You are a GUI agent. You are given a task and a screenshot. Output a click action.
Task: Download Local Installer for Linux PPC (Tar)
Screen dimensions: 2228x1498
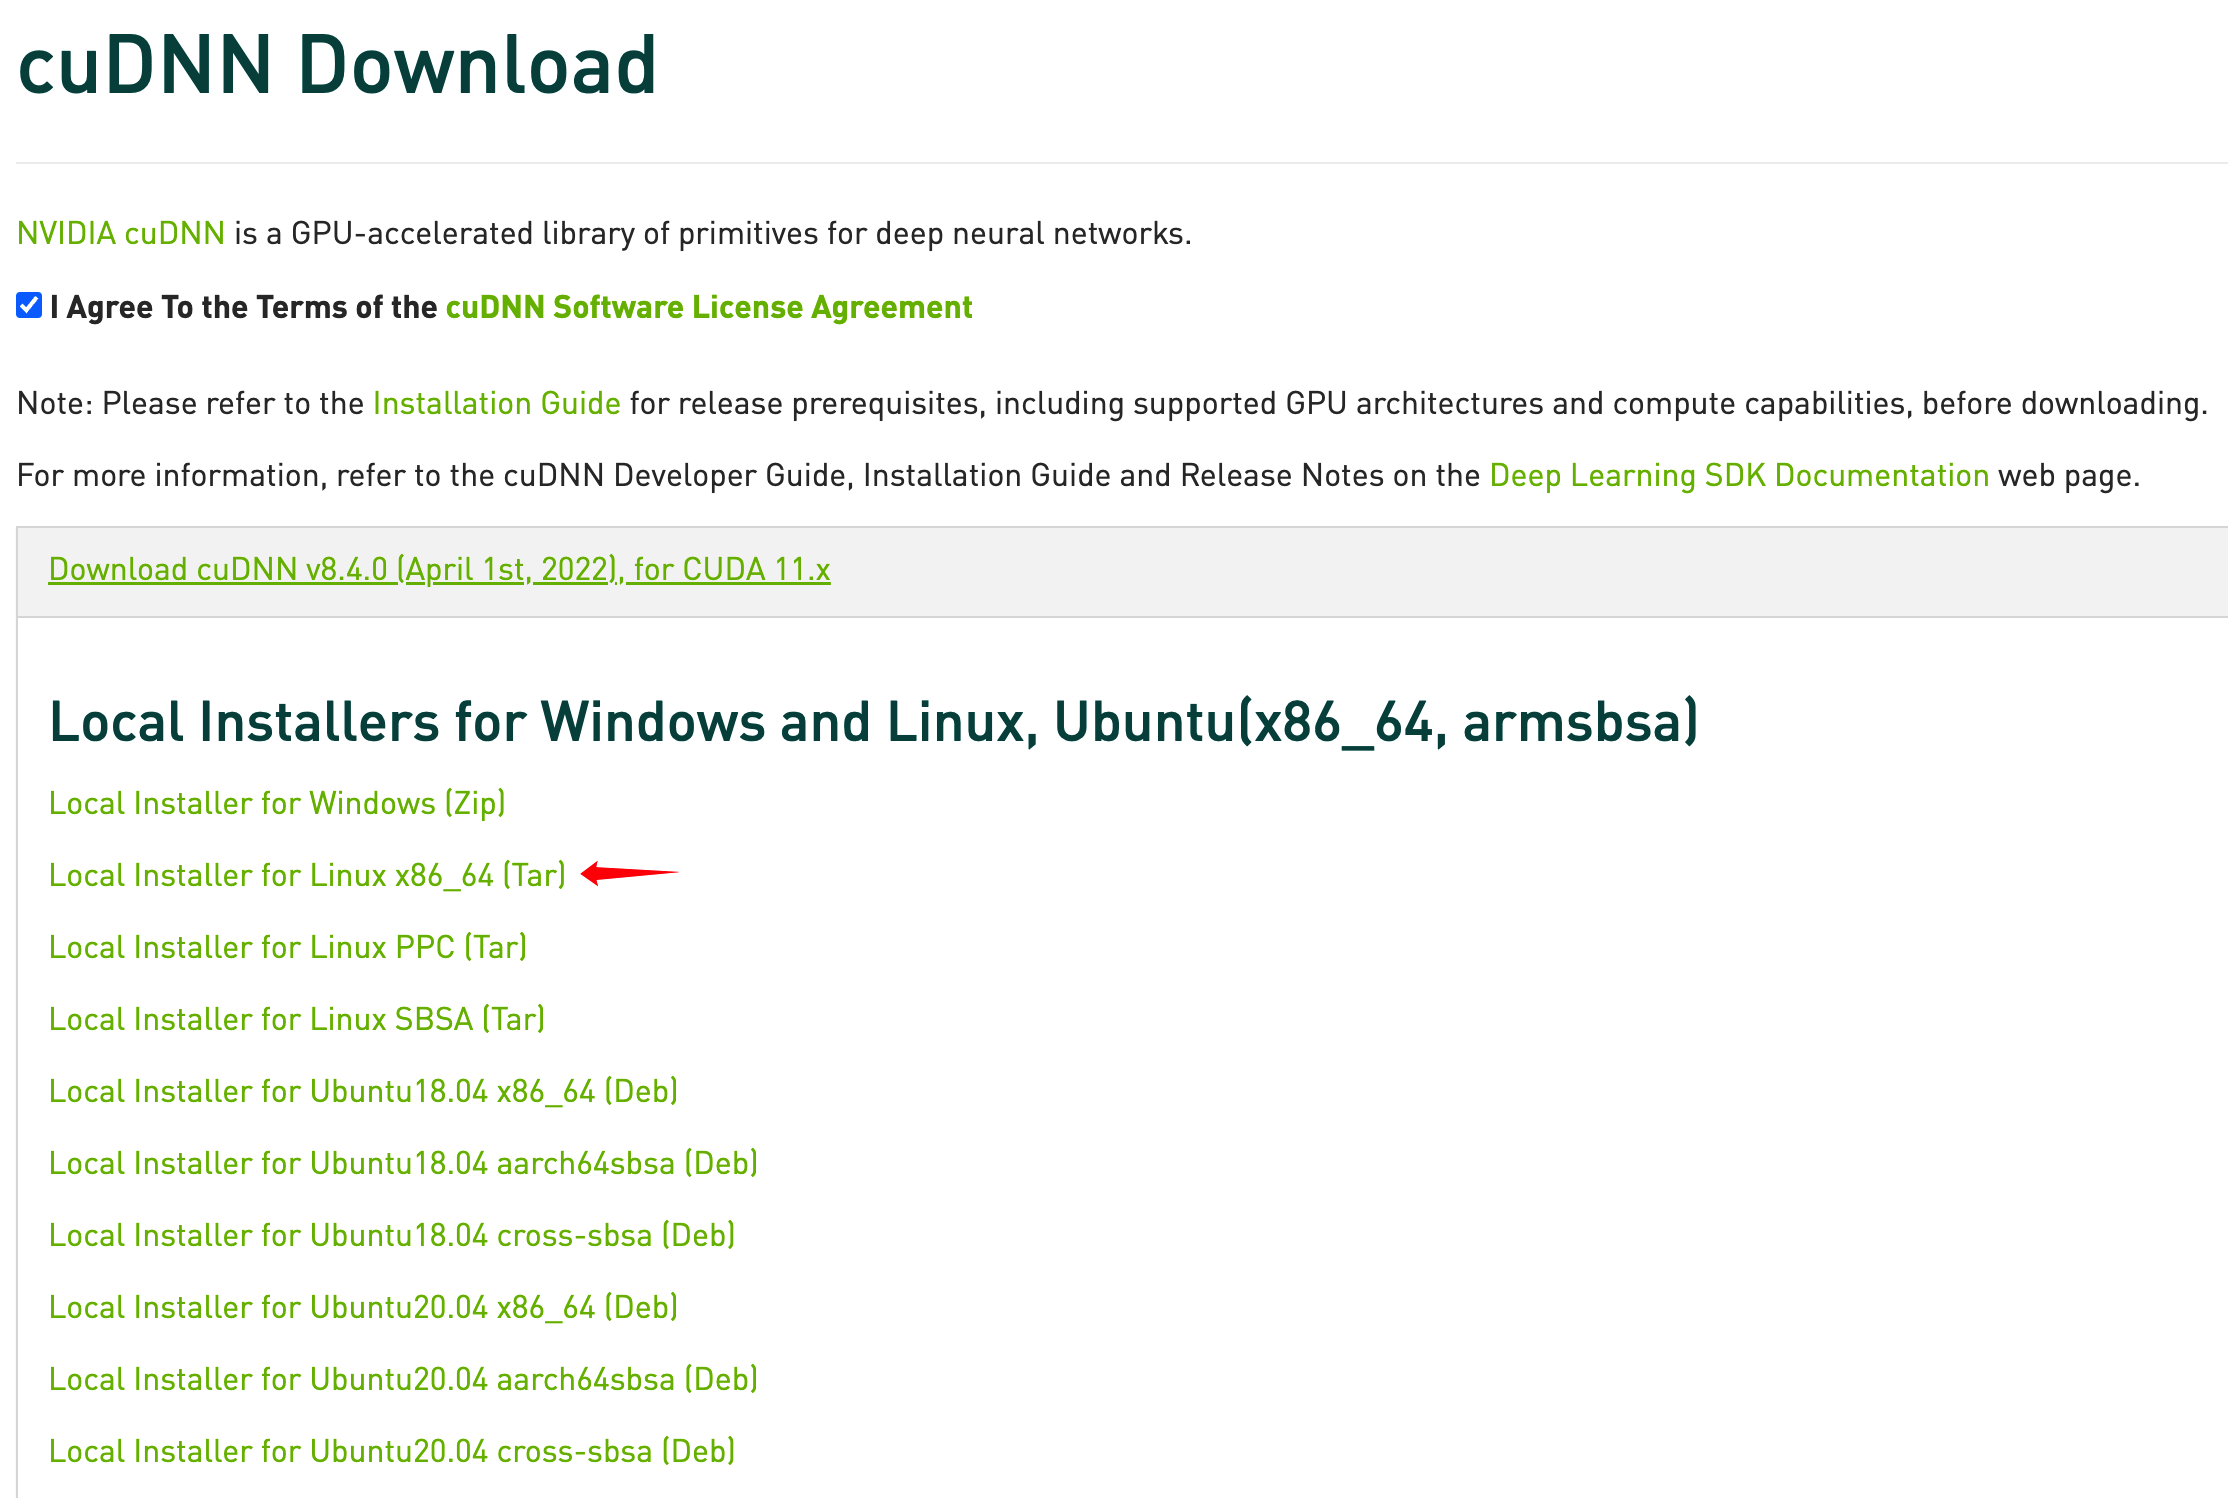tap(288, 947)
